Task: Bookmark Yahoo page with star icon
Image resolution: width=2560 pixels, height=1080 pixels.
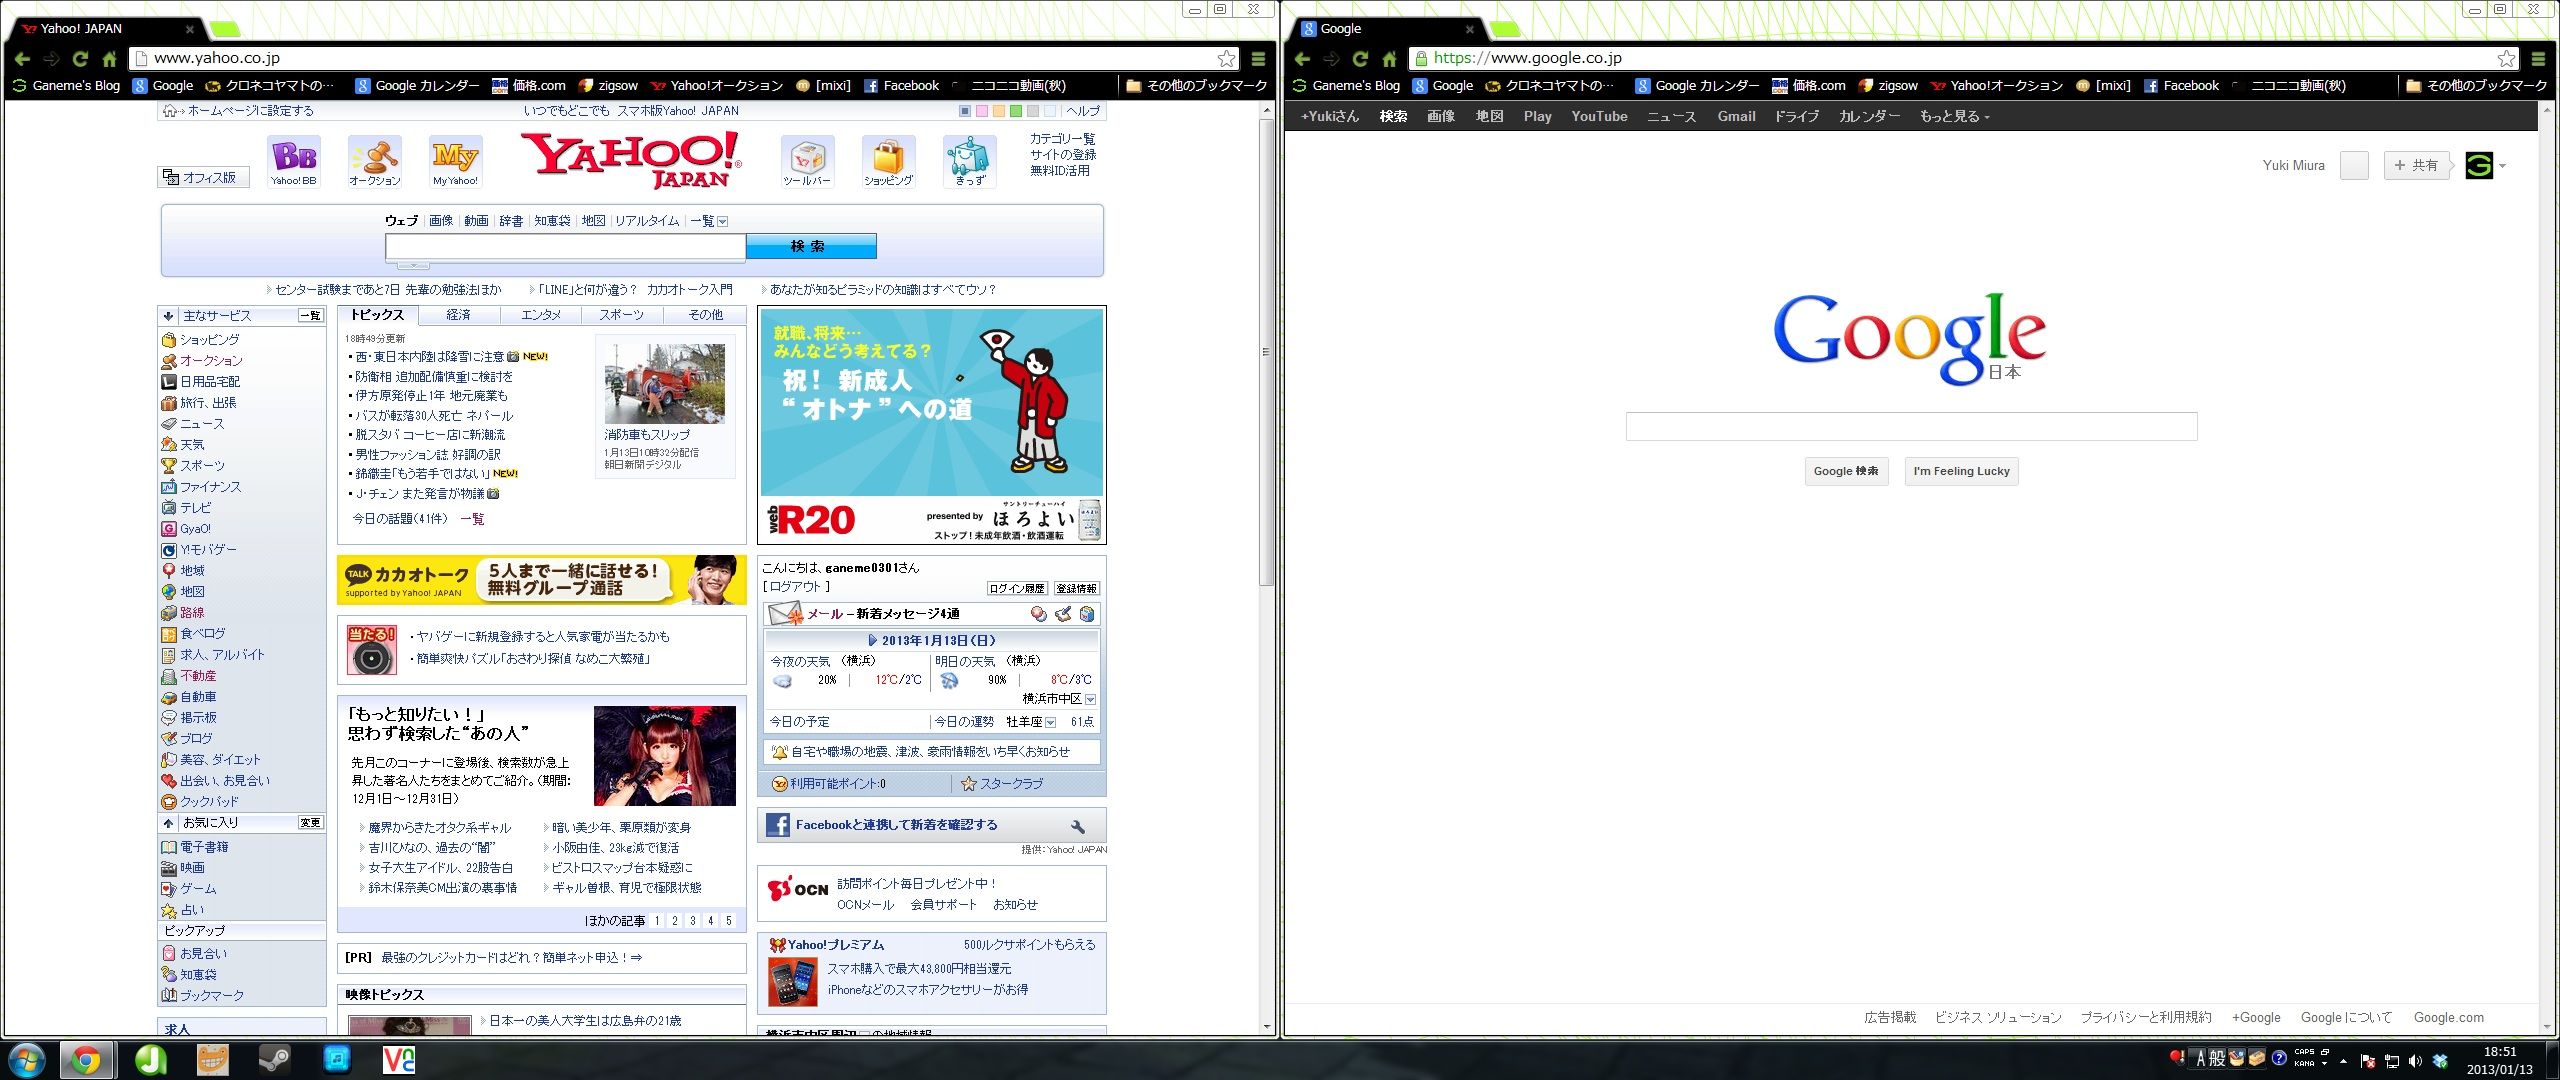Action: coord(1226,59)
